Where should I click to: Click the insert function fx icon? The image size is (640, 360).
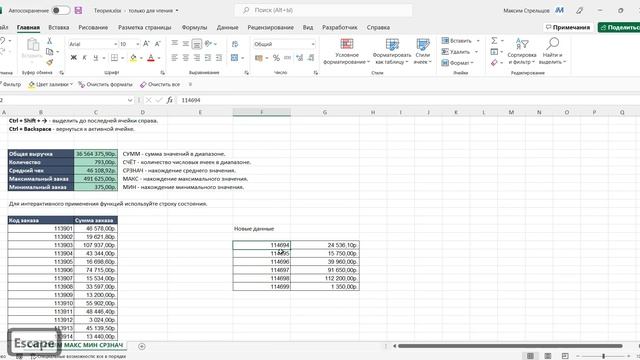(x=169, y=100)
